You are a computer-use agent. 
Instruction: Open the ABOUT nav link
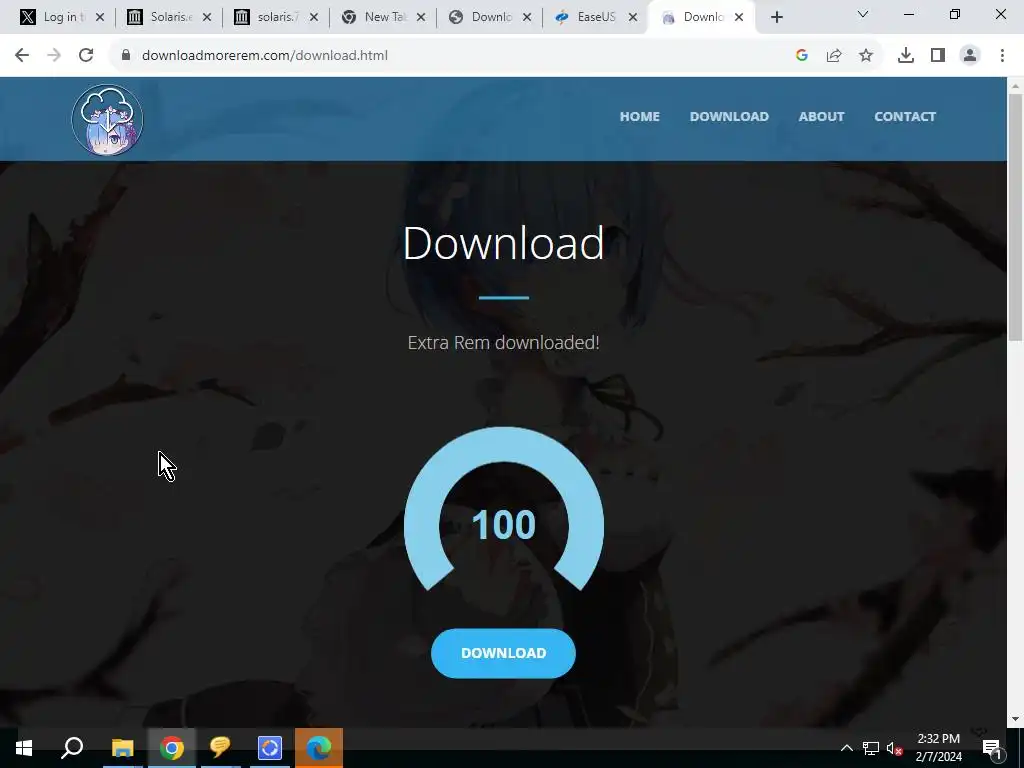[821, 116]
